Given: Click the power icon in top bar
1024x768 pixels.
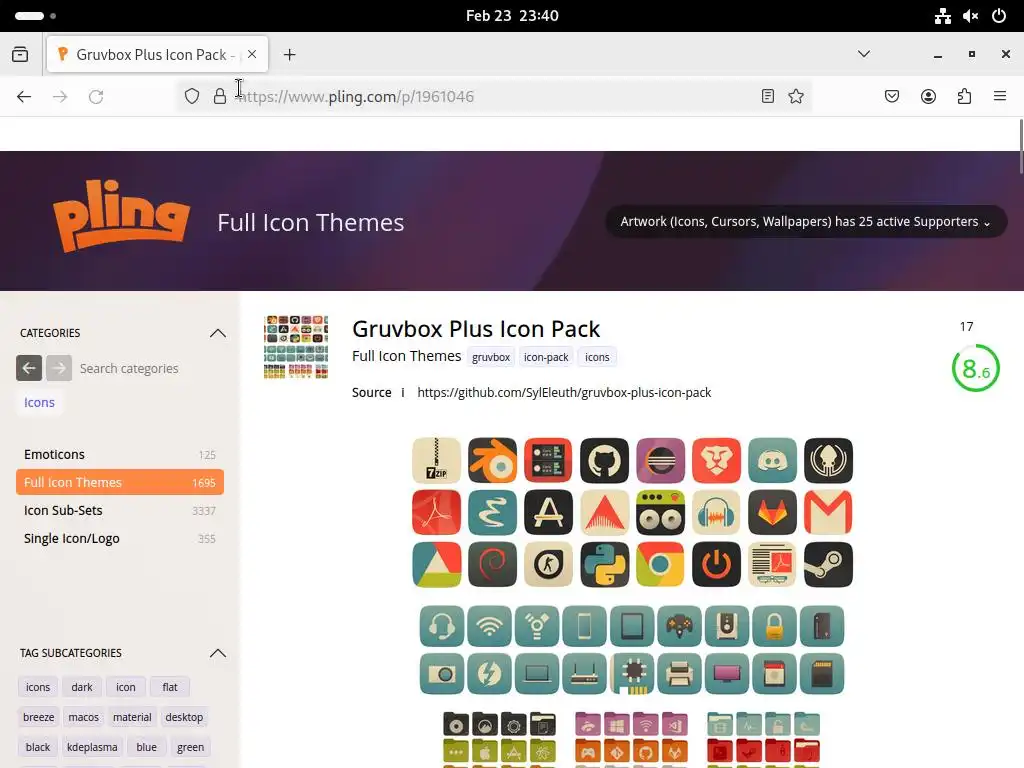Looking at the screenshot, I should coord(999,16).
